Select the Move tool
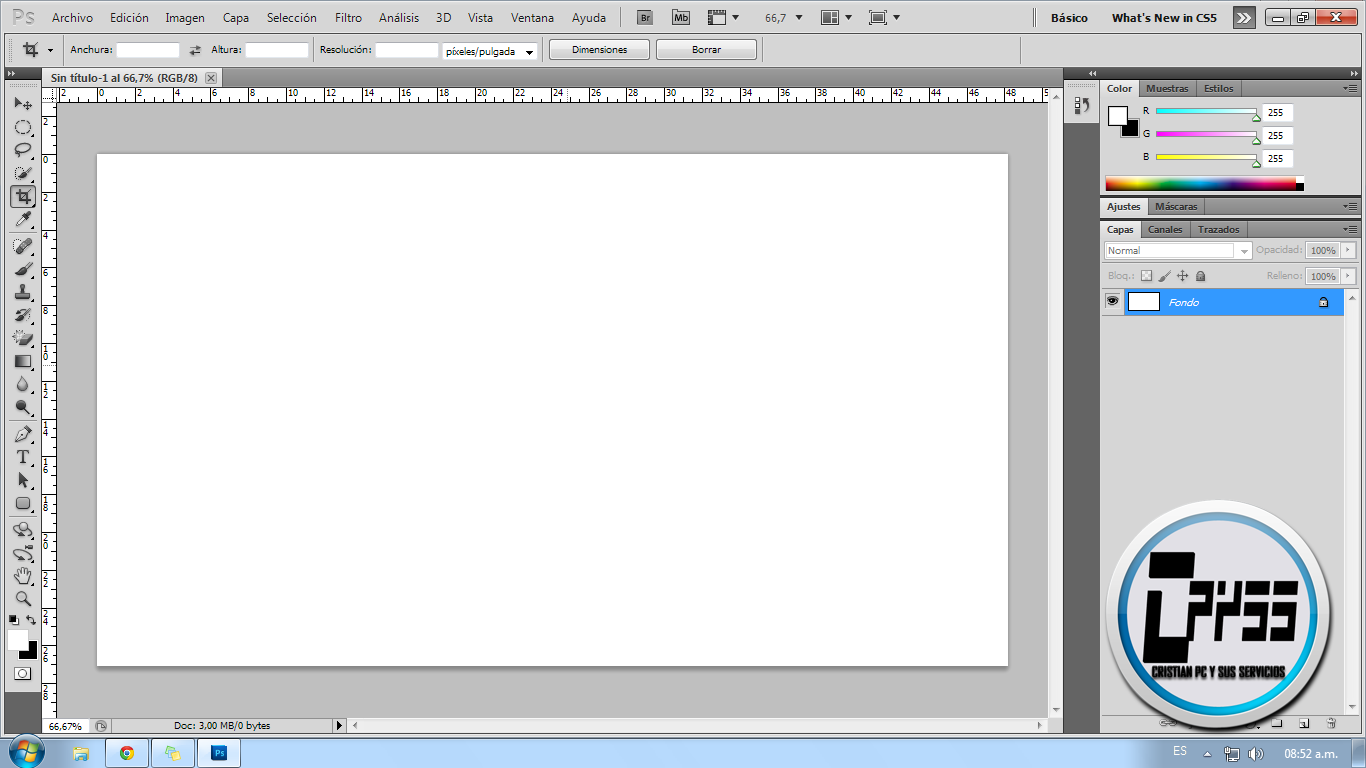This screenshot has height=768, width=1366. pyautogui.click(x=22, y=104)
